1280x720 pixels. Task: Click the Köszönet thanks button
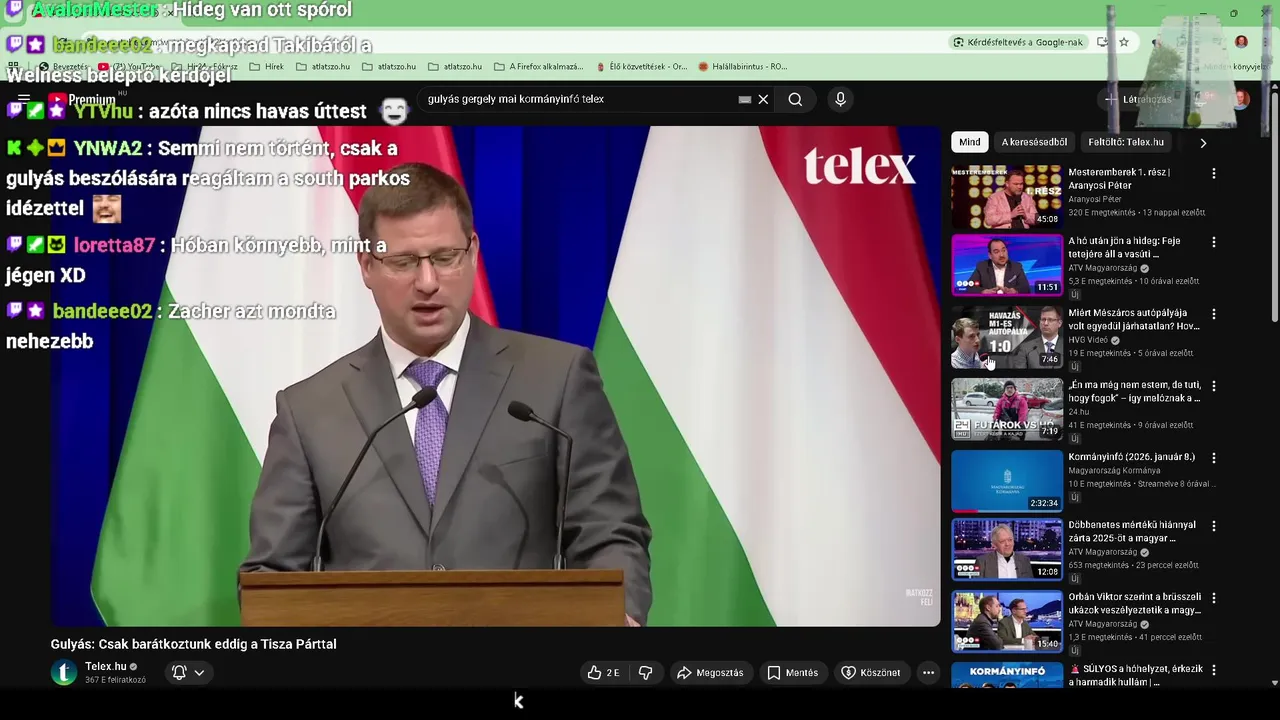pos(871,673)
